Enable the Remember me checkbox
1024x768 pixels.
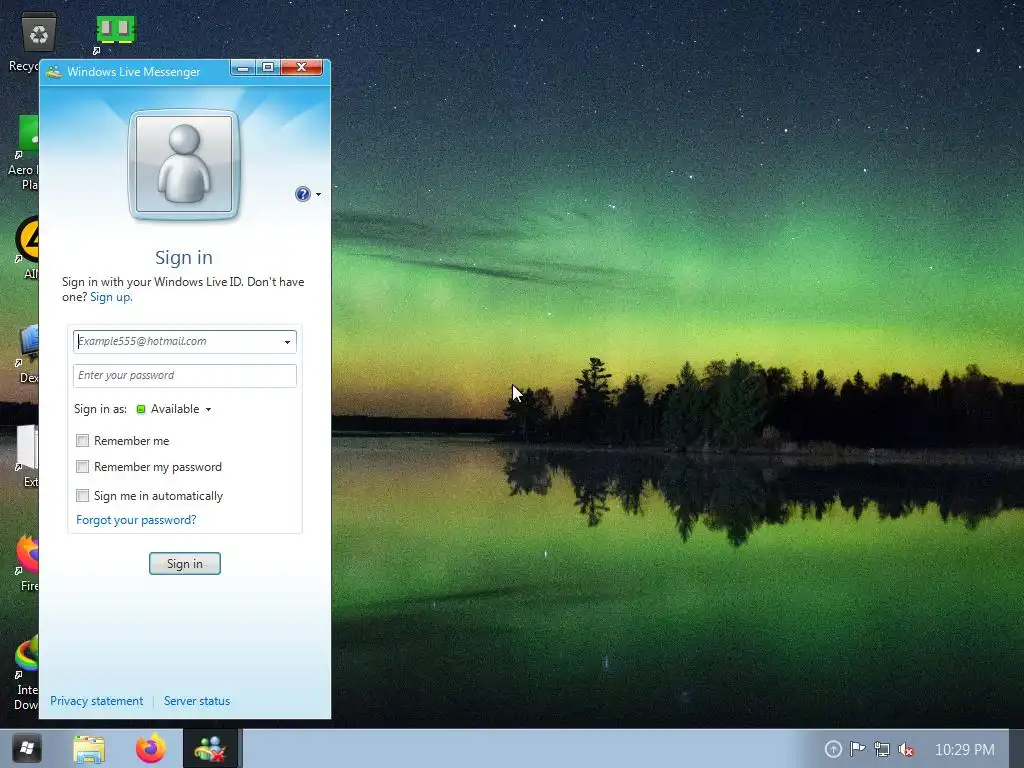[82, 441]
